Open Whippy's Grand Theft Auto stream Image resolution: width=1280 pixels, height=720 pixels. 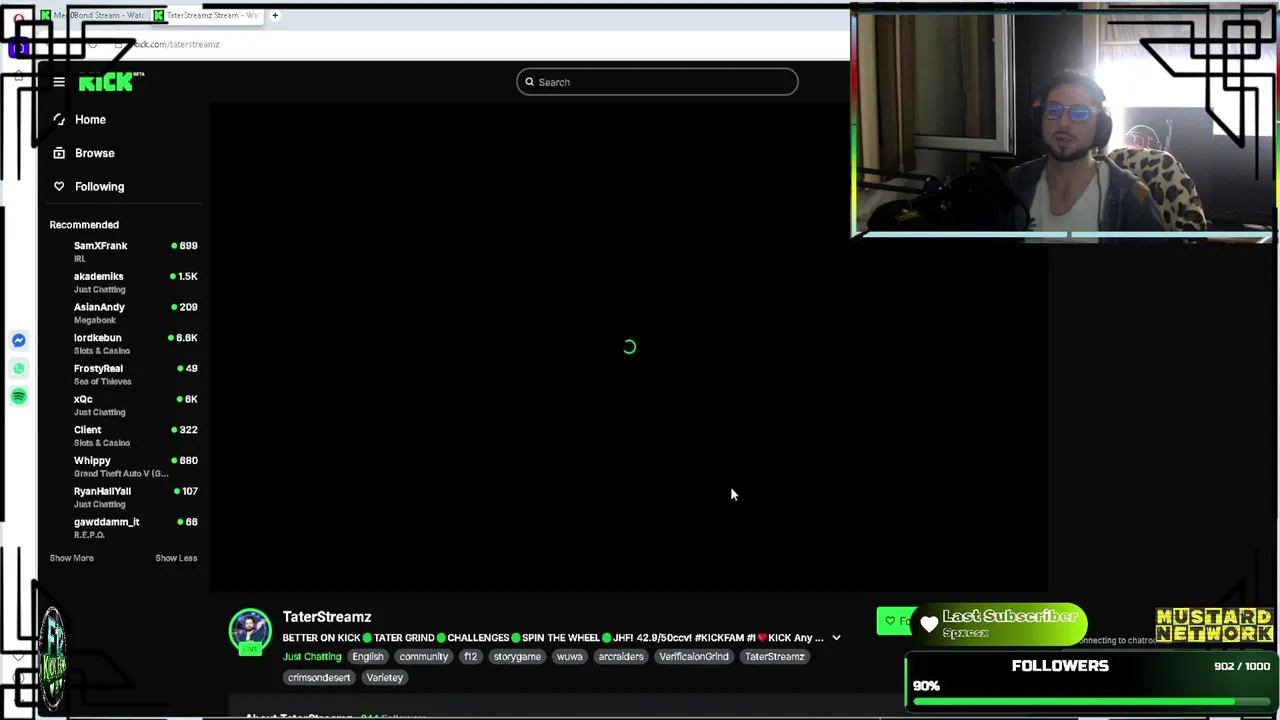point(125,466)
